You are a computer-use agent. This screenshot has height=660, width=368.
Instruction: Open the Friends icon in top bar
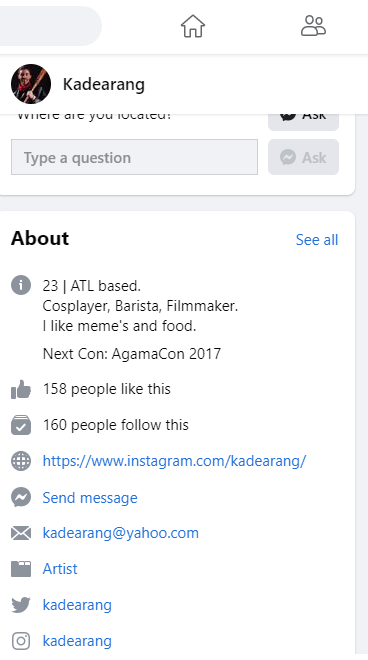pyautogui.click(x=313, y=26)
